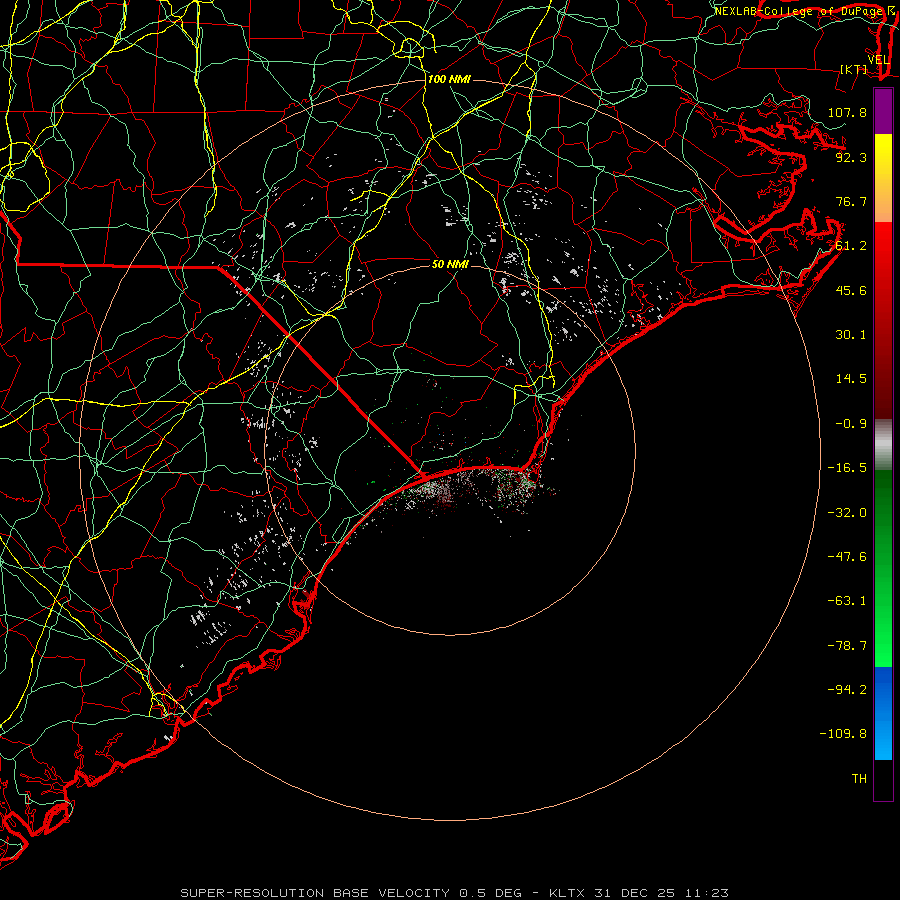Viewport: 900px width, 900px height.
Task: Select the 92.3 scale value
Action: [851, 157]
